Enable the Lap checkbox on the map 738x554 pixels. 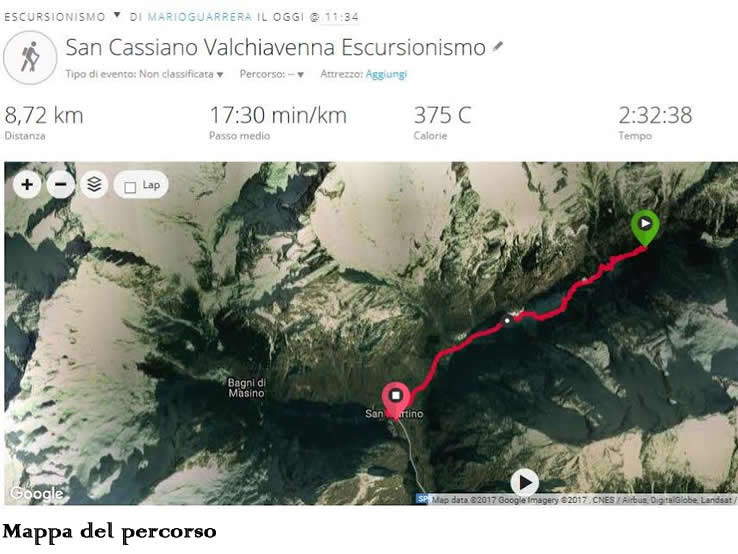click(x=130, y=187)
